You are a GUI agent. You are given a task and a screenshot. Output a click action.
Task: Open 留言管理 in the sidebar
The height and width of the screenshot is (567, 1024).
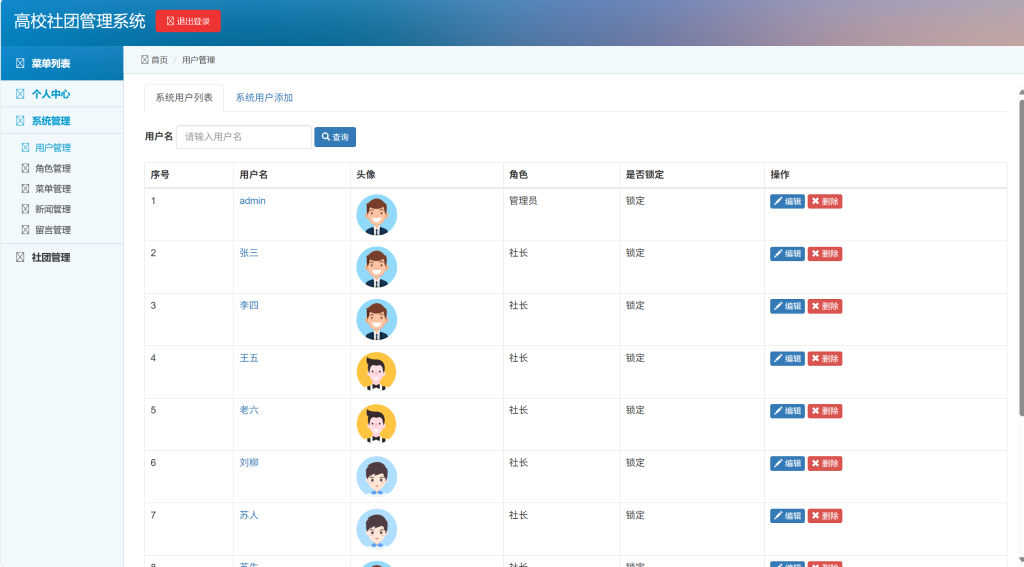(x=53, y=230)
